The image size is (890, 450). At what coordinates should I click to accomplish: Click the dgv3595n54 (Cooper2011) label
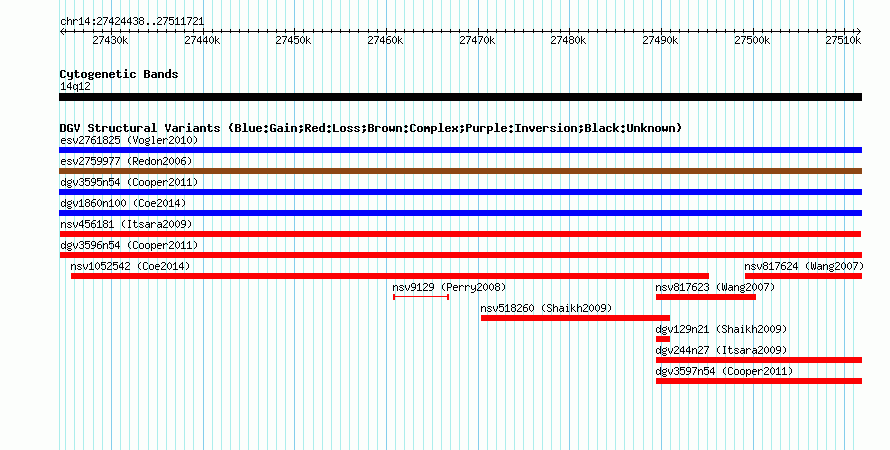pyautogui.click(x=129, y=183)
